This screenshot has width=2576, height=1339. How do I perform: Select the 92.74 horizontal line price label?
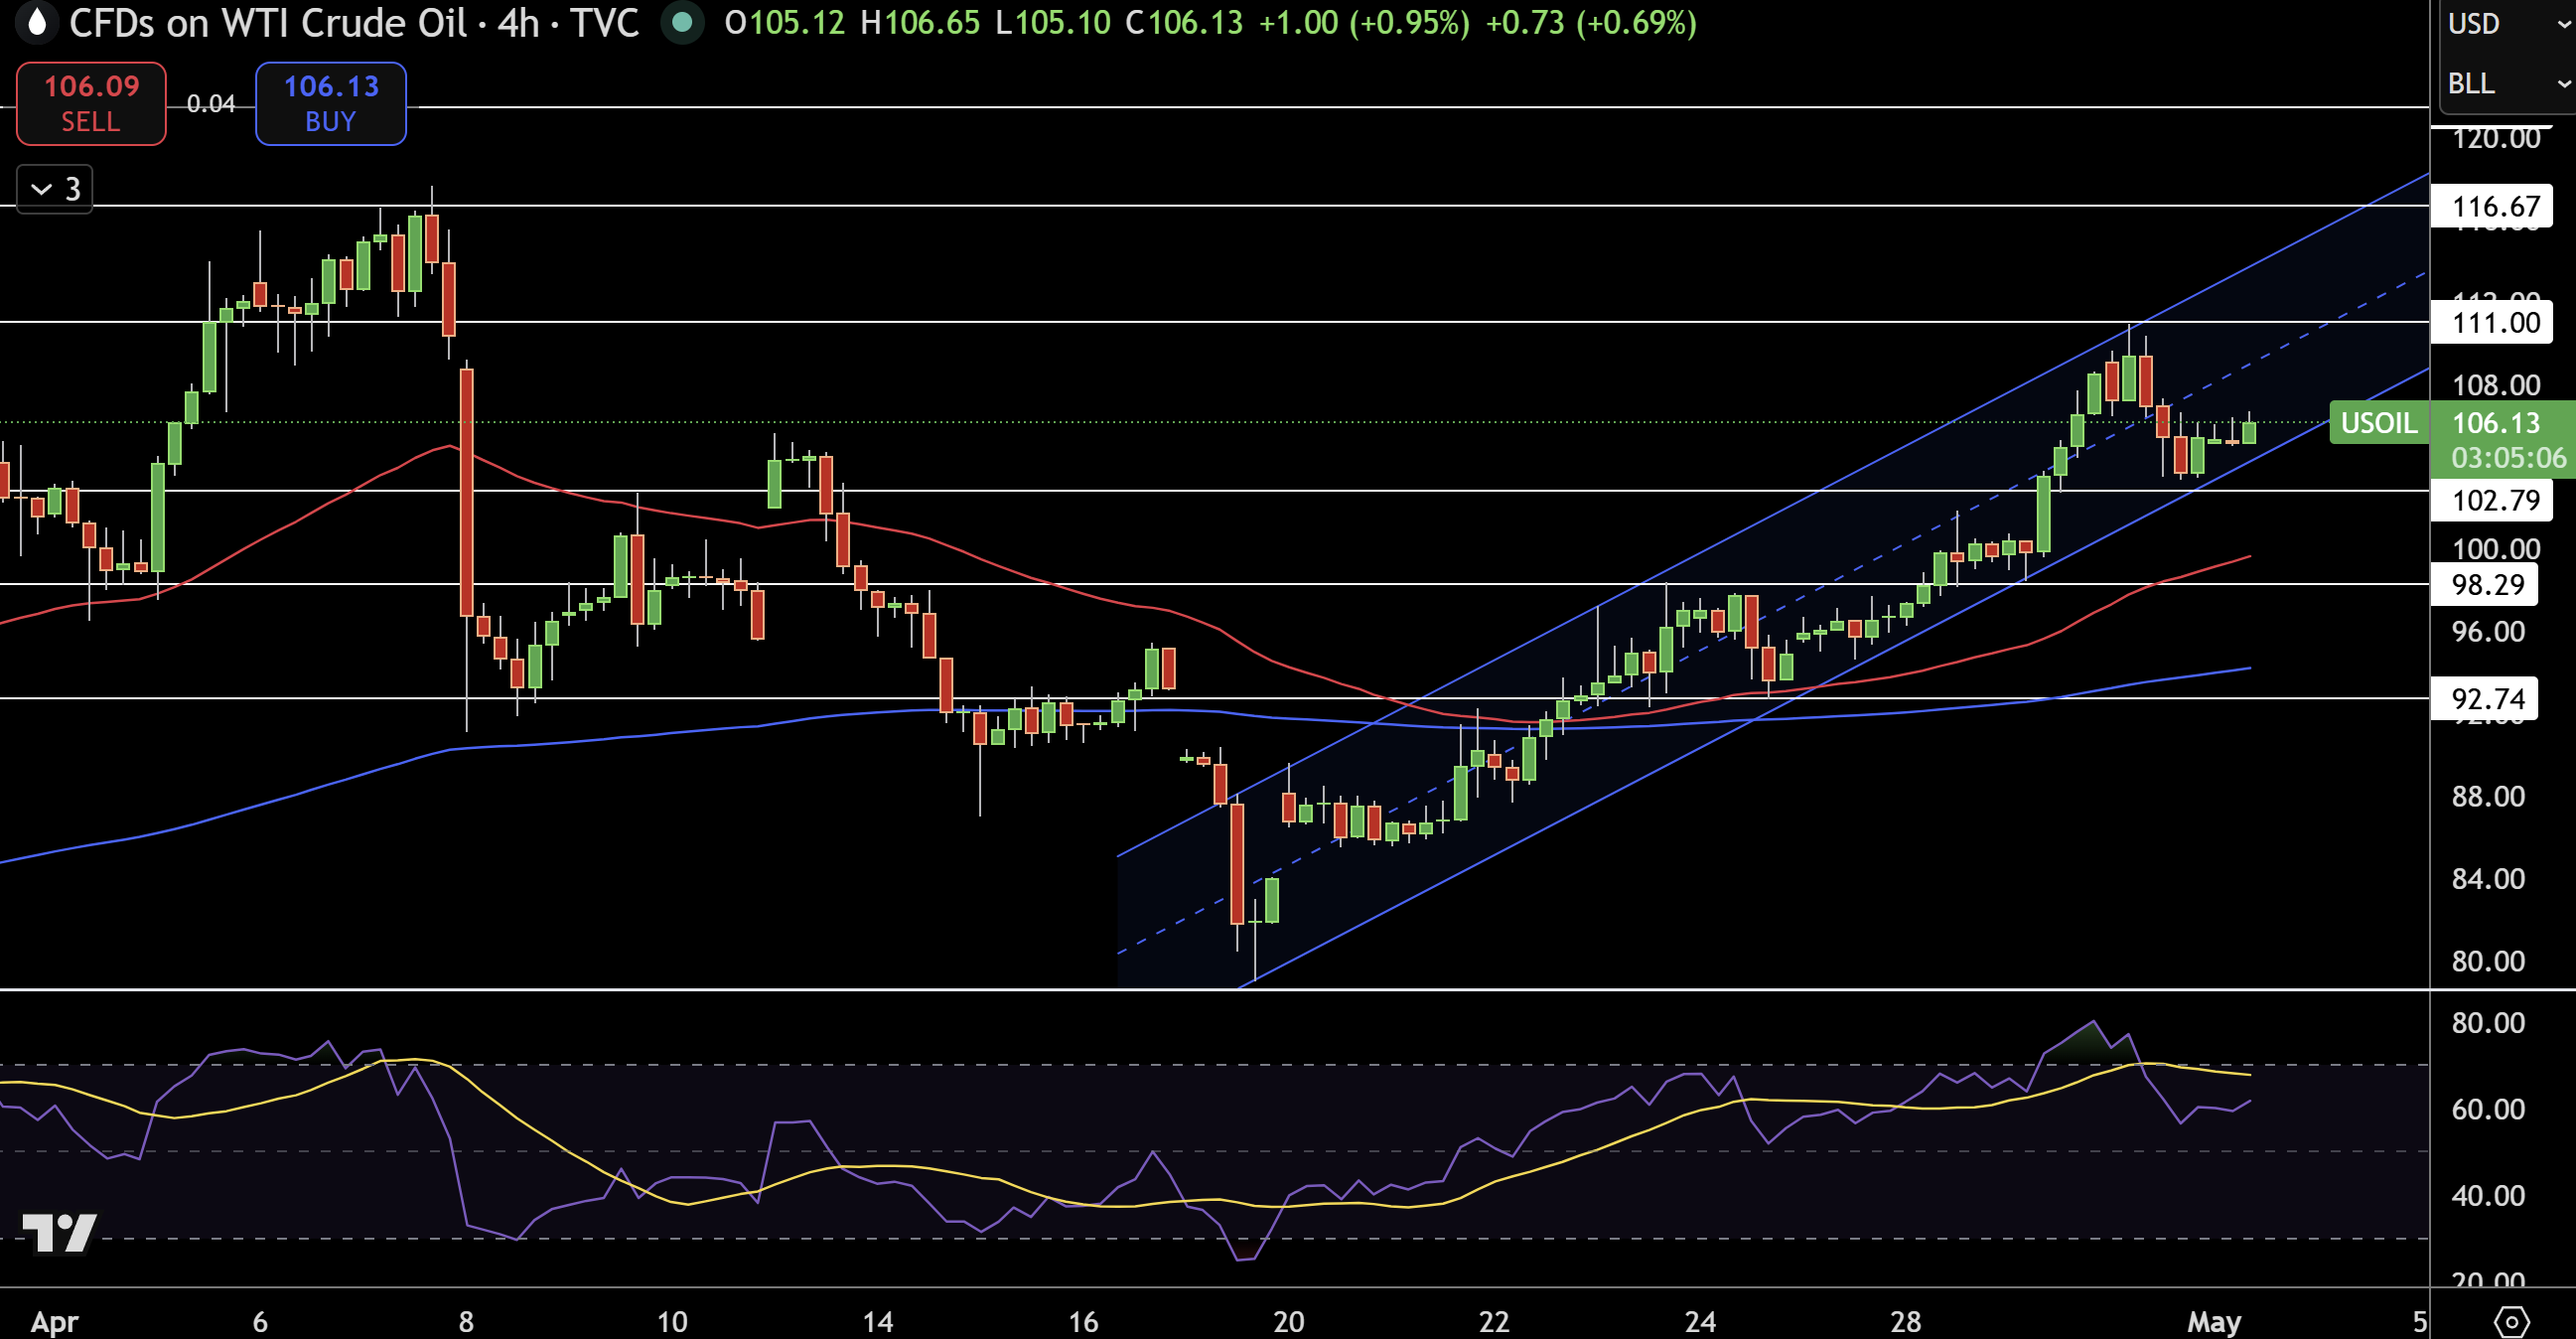(2485, 698)
